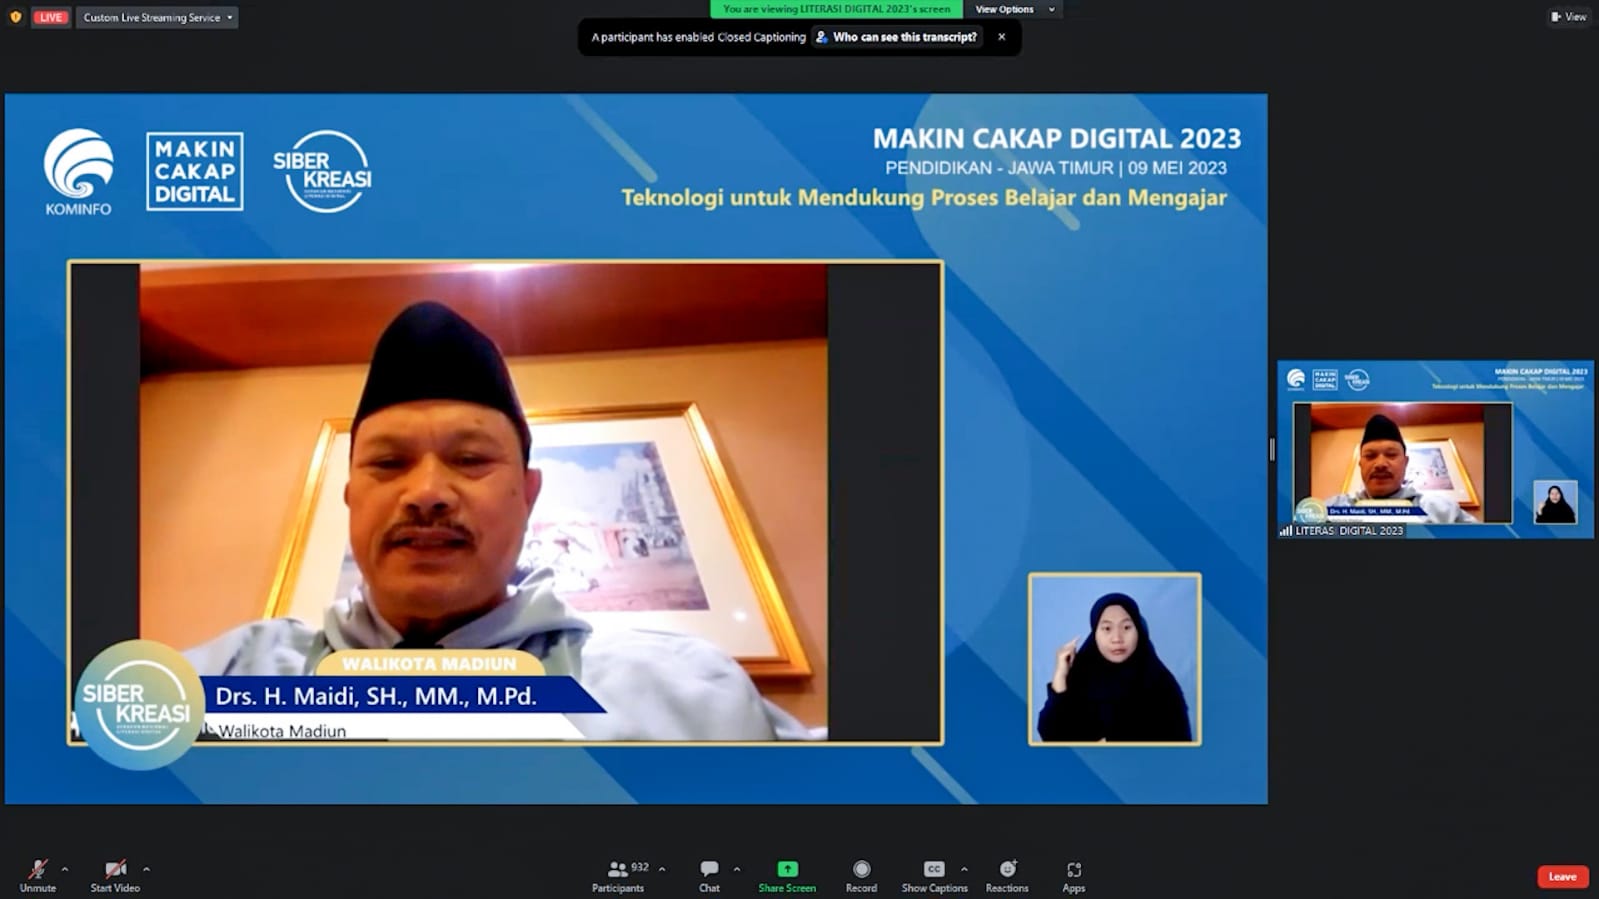Click the Share Screen button

tap(787, 874)
